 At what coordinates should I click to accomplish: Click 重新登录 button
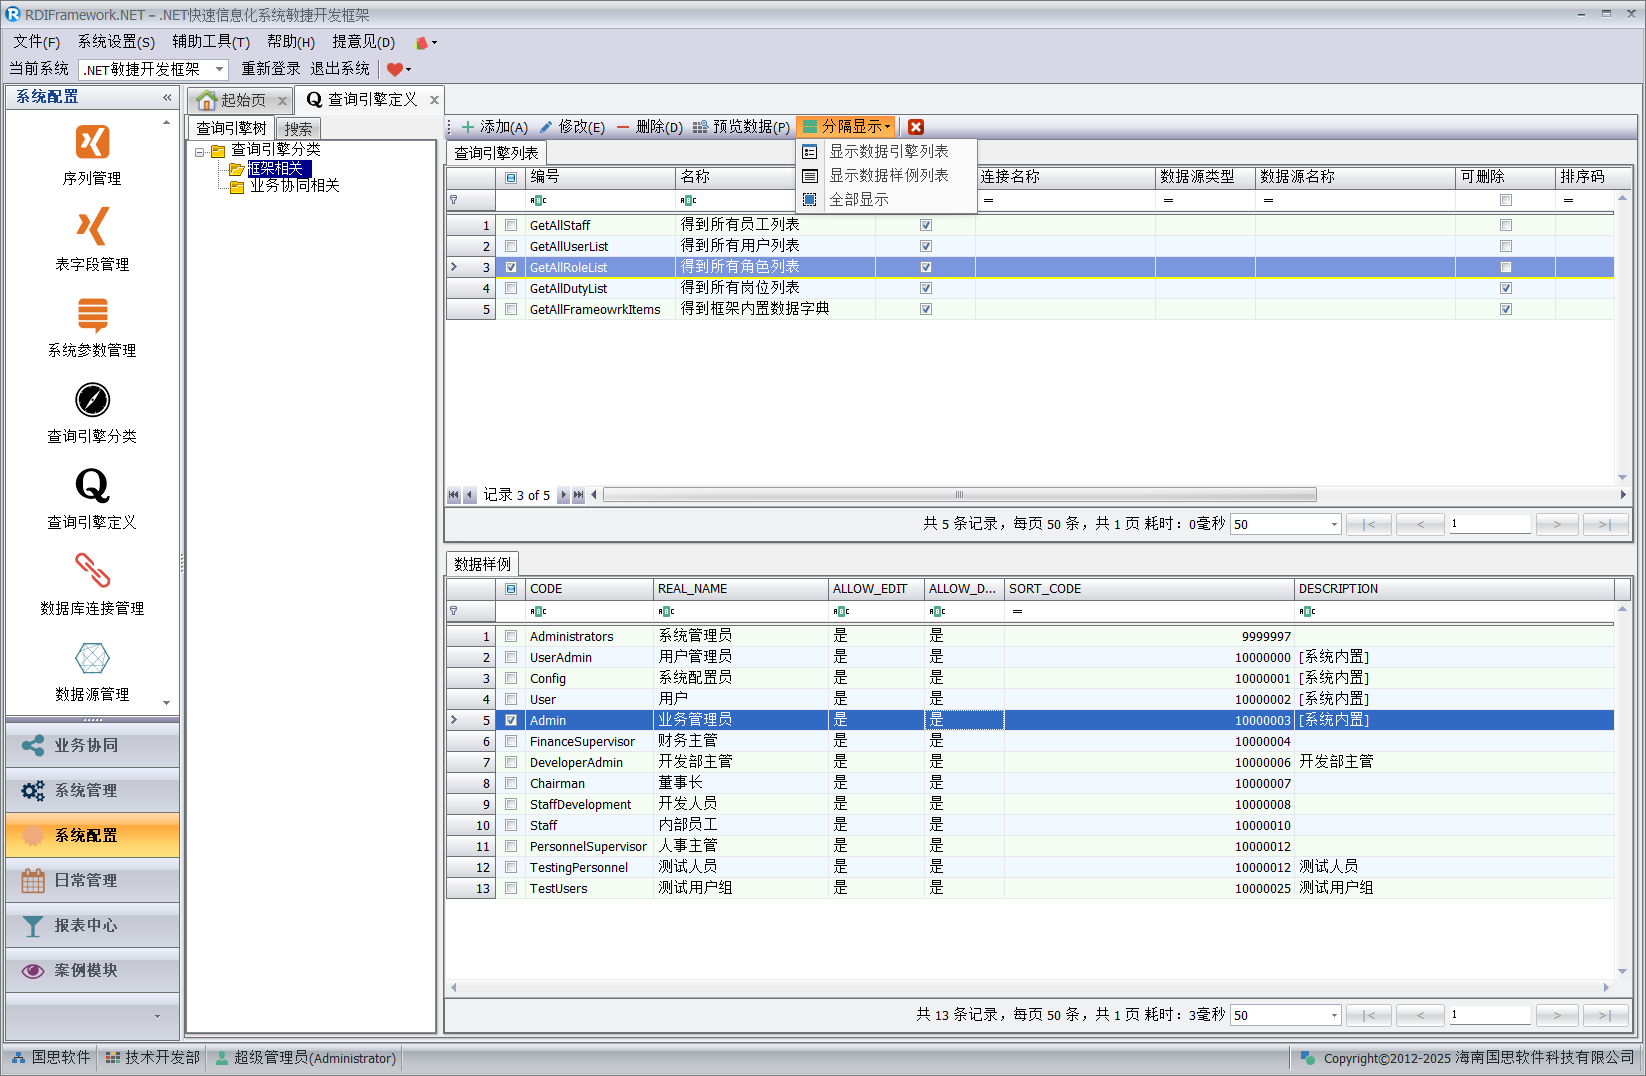(x=270, y=69)
